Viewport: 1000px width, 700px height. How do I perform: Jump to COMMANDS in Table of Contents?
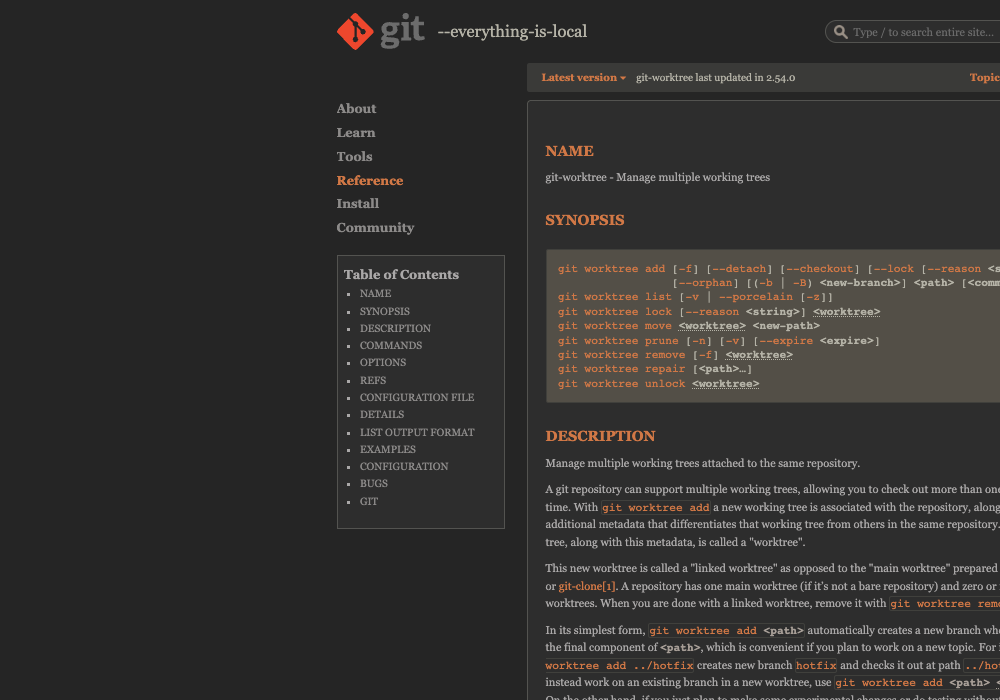[x=390, y=346]
